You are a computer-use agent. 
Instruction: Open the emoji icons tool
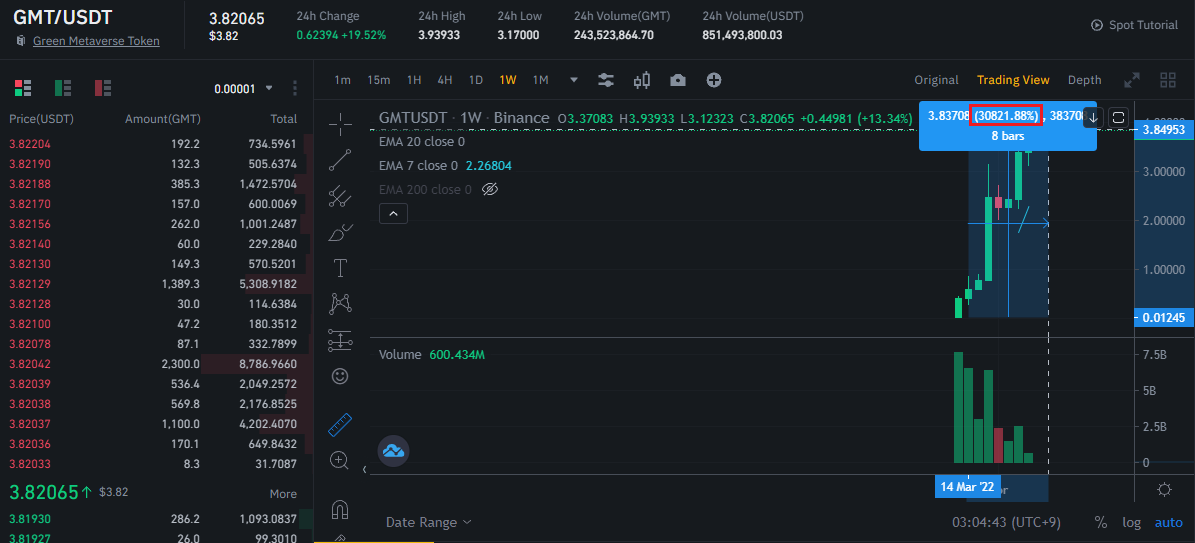tap(340, 376)
